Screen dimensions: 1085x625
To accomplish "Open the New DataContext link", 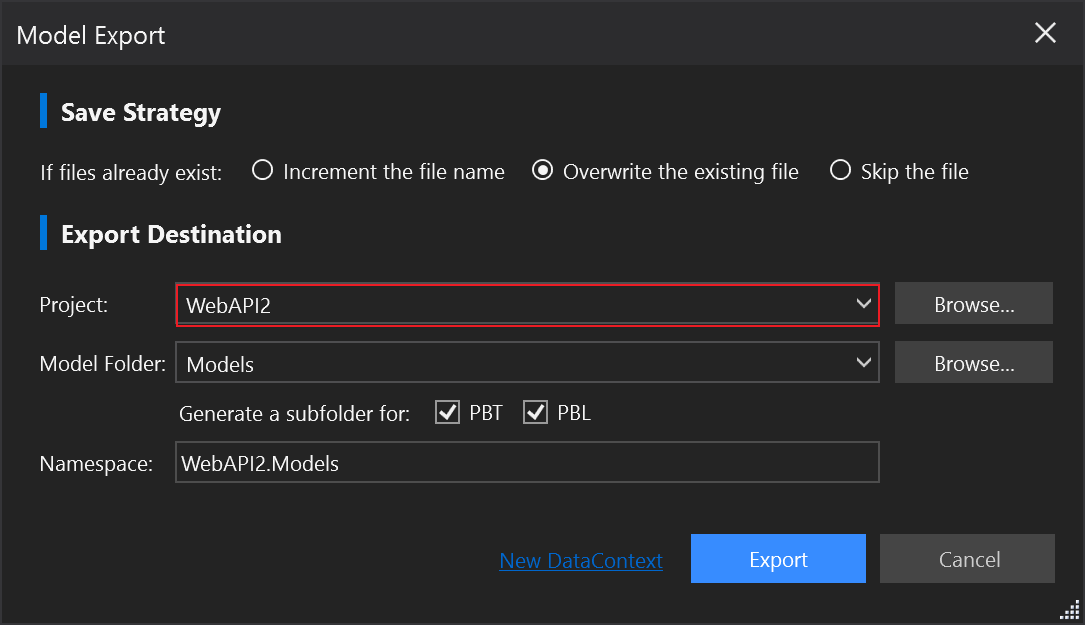I will tap(581, 560).
